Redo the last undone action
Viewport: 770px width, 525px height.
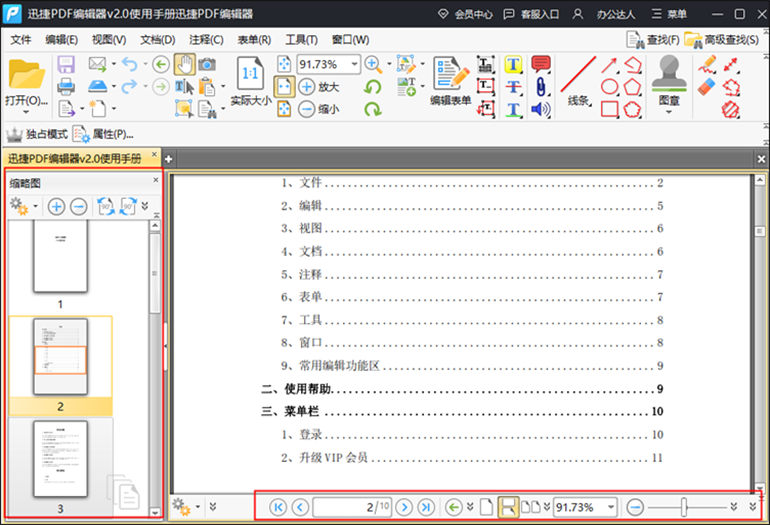(x=129, y=86)
